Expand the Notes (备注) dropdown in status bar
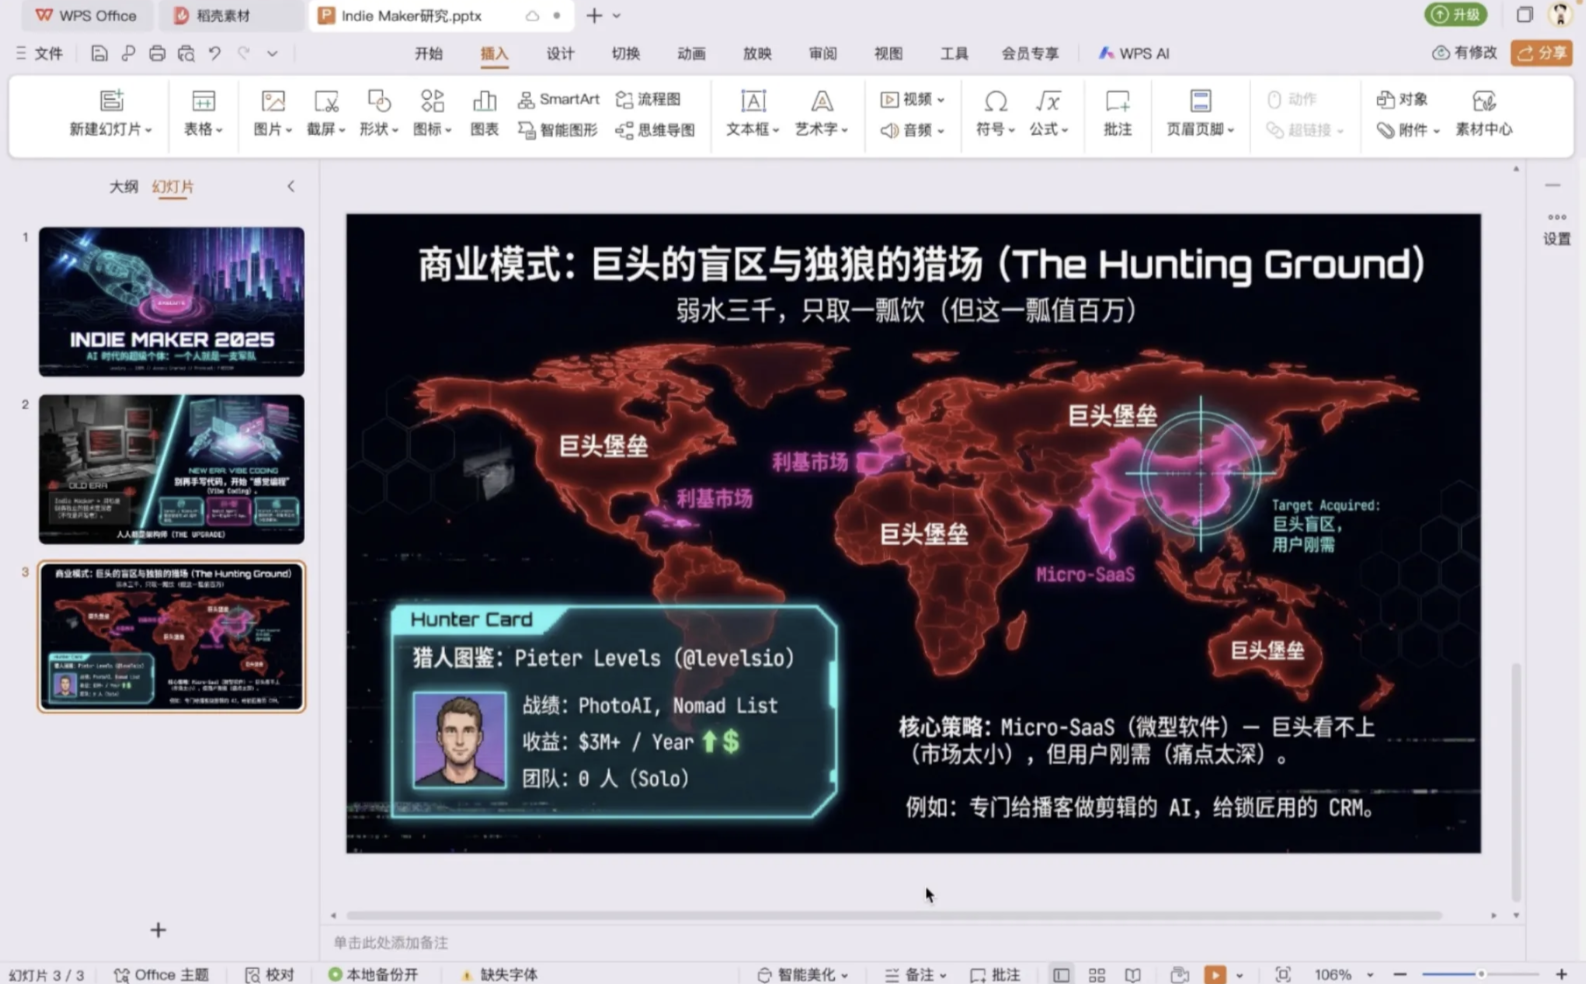 click(x=942, y=975)
